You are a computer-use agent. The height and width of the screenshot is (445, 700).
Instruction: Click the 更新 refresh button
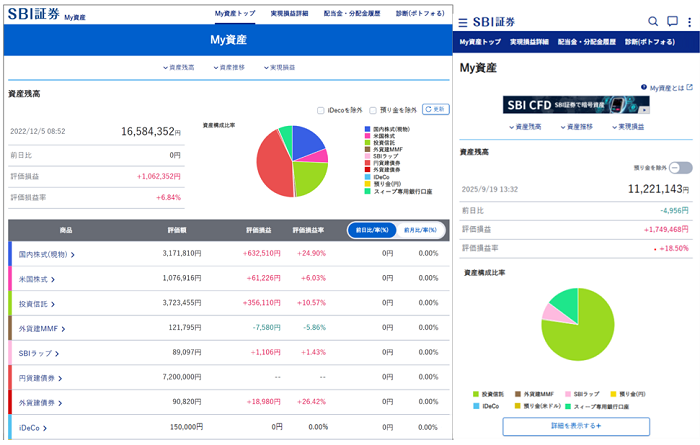435,110
